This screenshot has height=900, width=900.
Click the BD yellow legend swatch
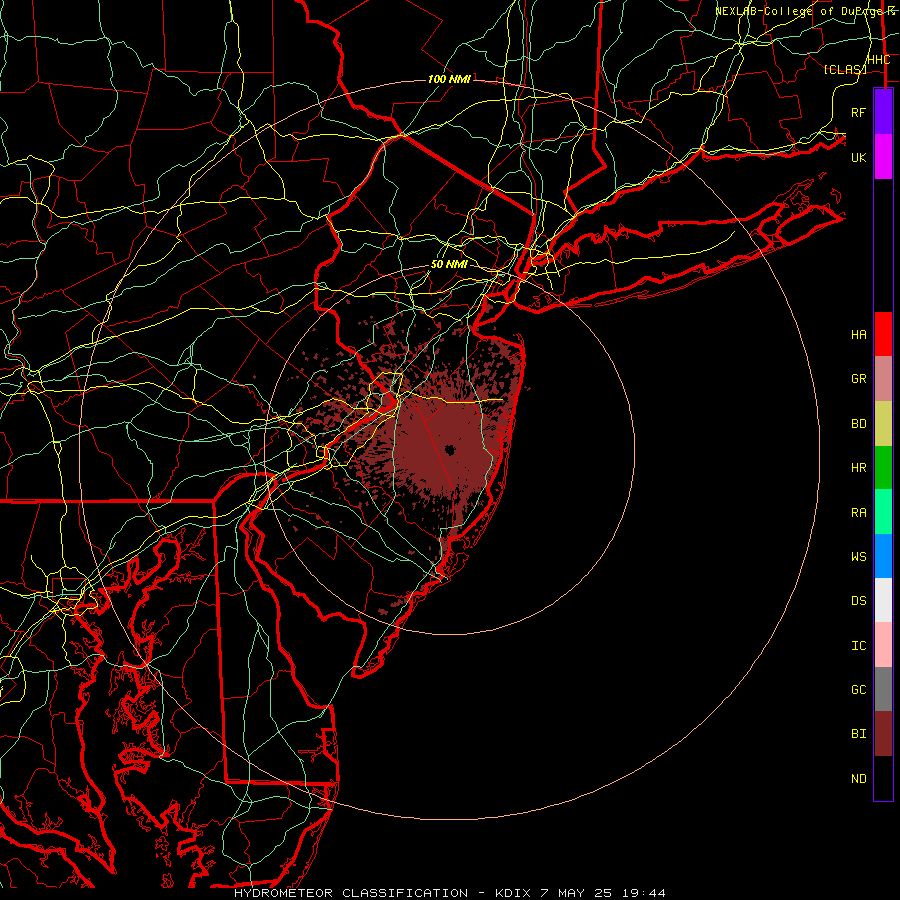click(883, 424)
